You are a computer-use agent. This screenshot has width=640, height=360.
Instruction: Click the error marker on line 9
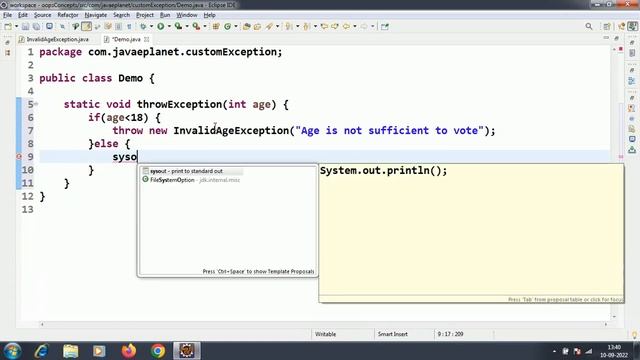click(x=19, y=157)
